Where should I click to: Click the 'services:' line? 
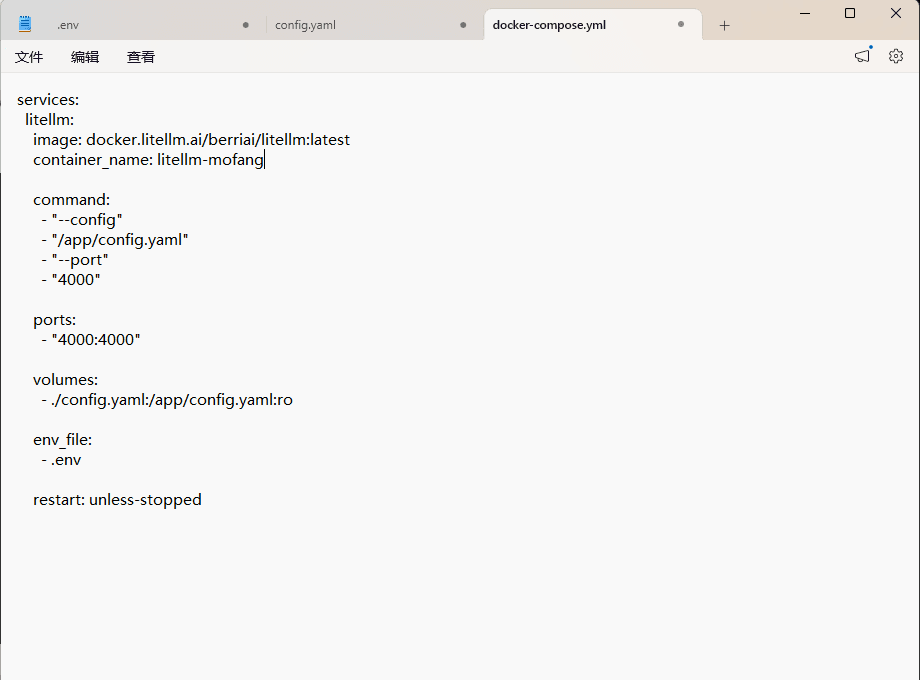click(x=48, y=100)
